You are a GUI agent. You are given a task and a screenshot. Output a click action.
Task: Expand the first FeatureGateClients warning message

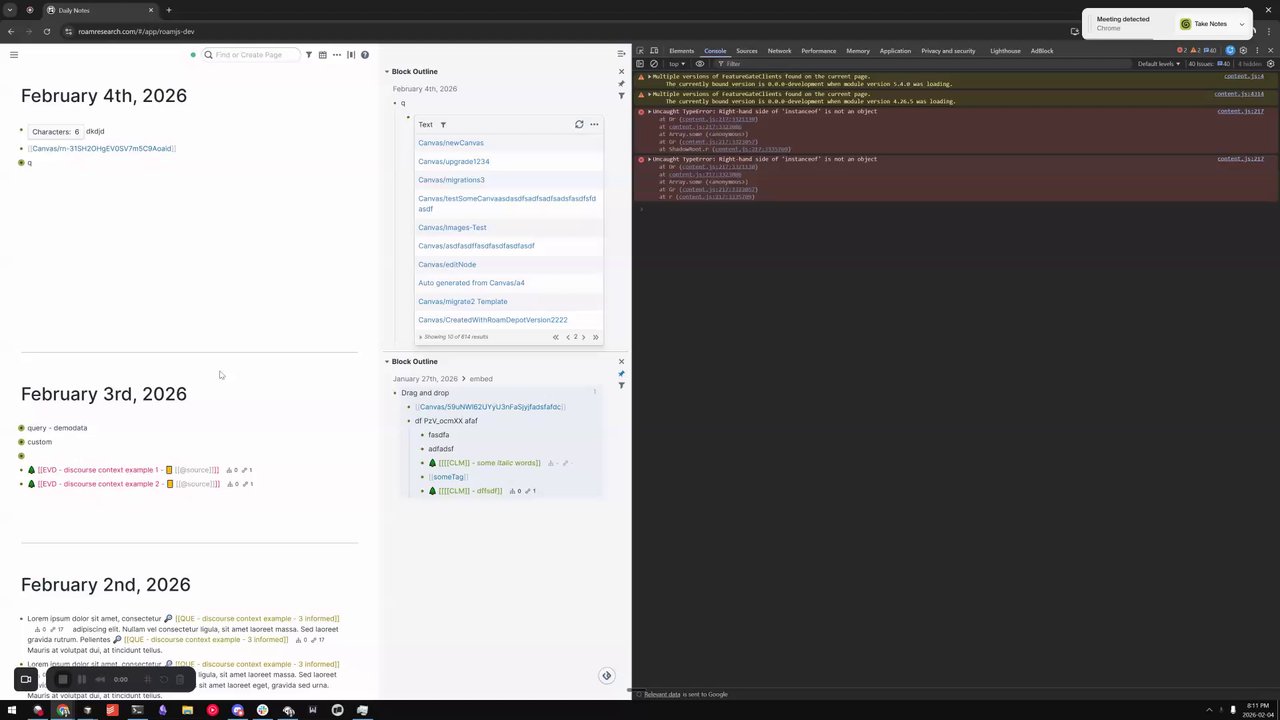(650, 76)
